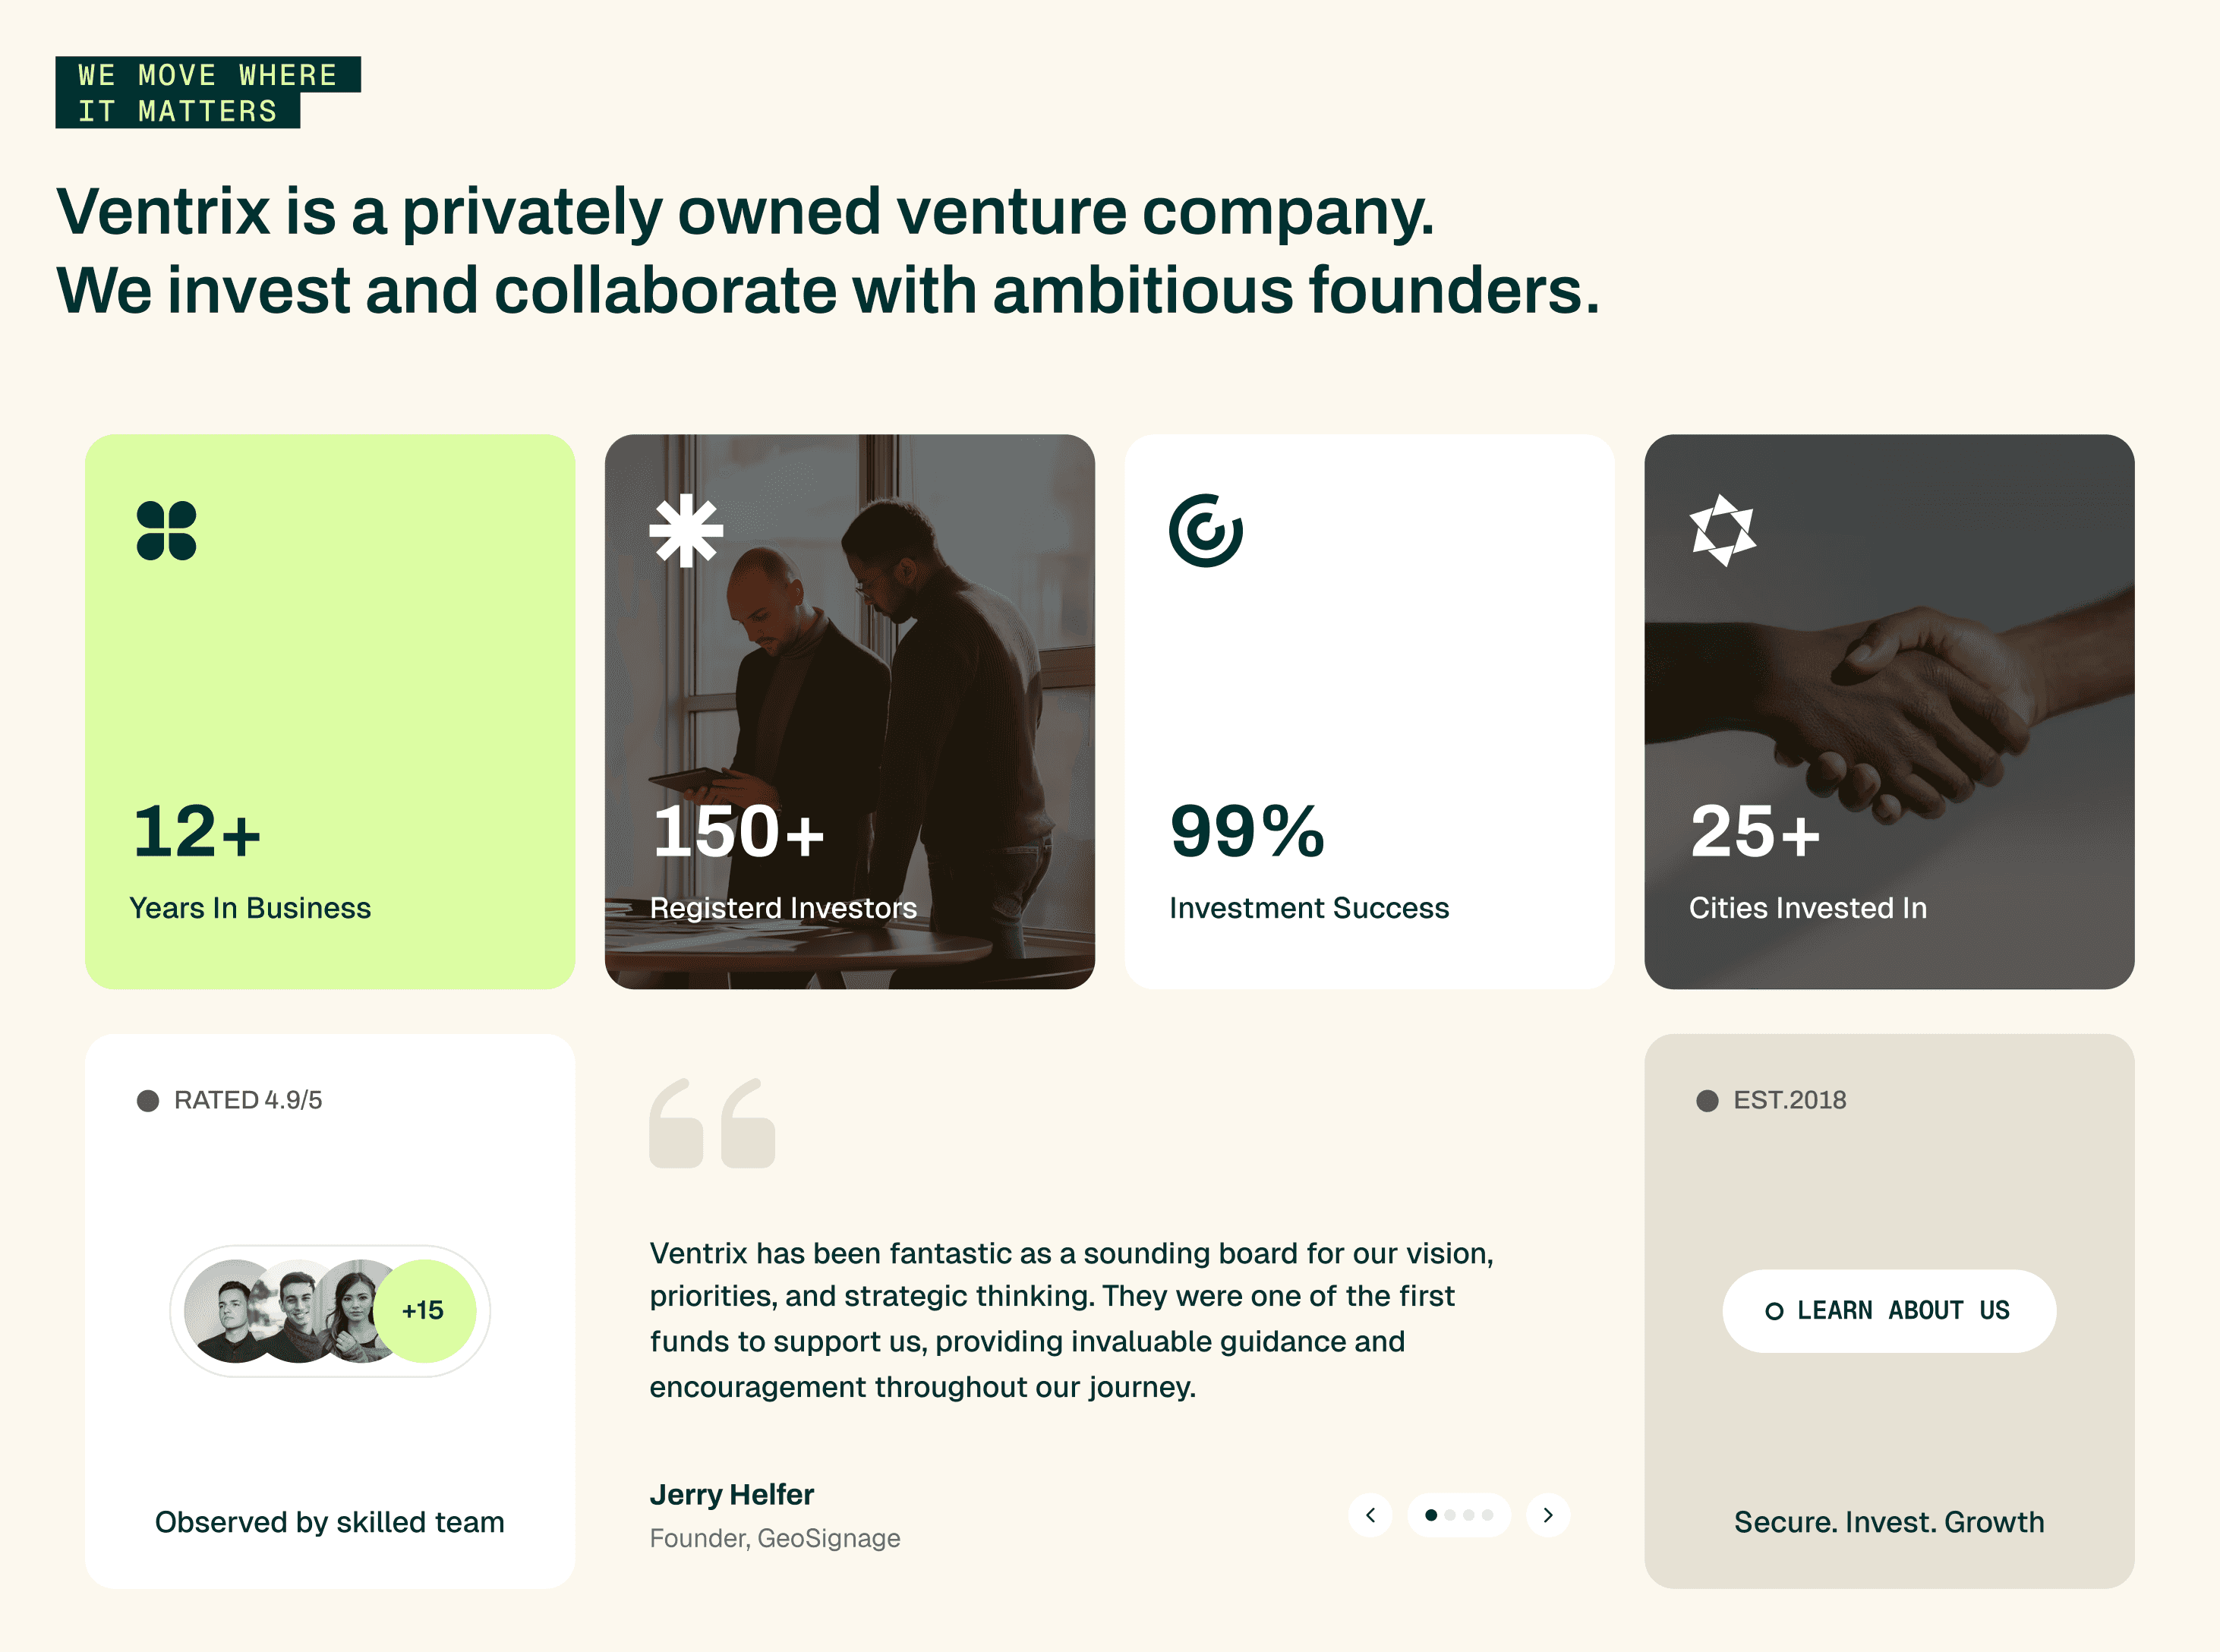Click the four-leaf clover icon
This screenshot has height=1652, width=2220.
click(166, 530)
